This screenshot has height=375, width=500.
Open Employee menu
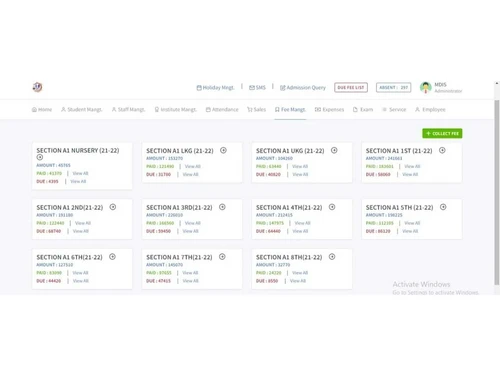pos(430,109)
